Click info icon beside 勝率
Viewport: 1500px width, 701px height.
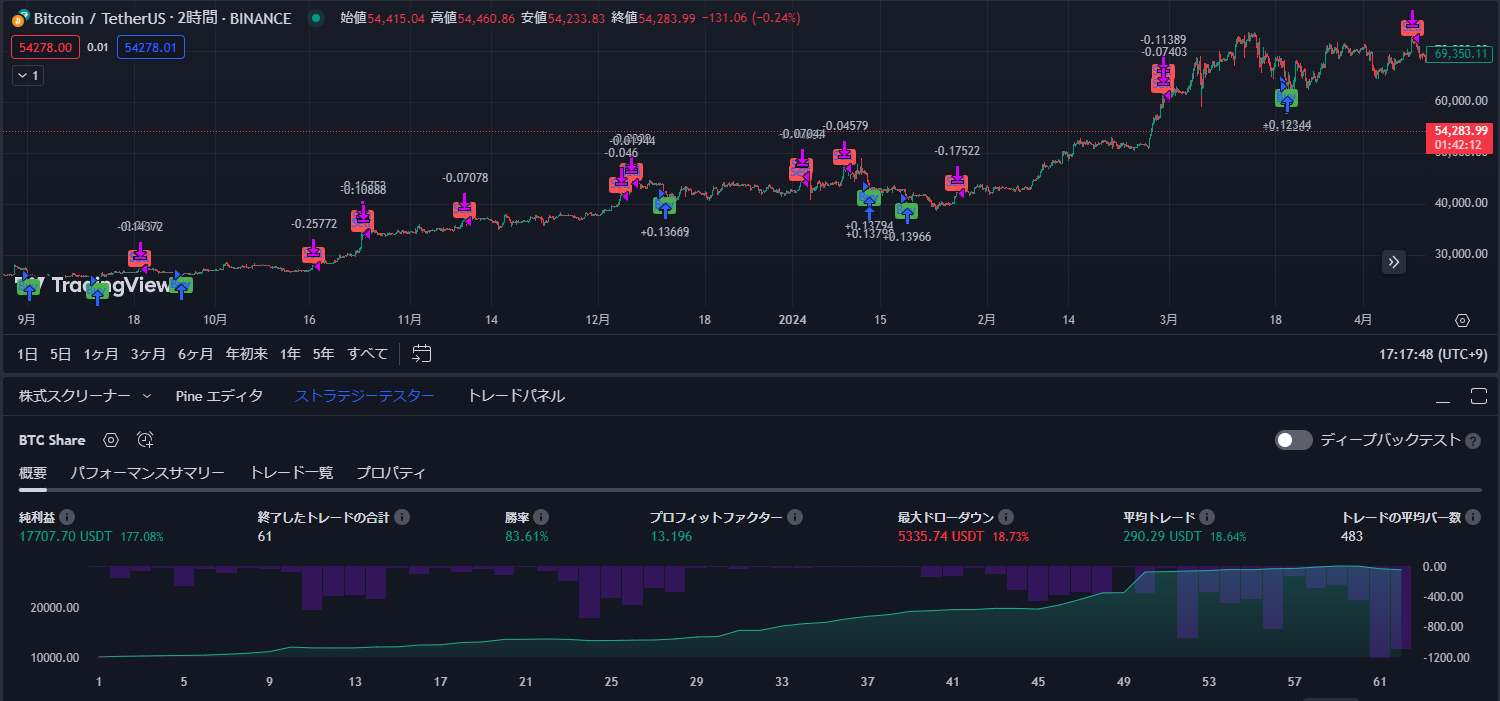[540, 518]
